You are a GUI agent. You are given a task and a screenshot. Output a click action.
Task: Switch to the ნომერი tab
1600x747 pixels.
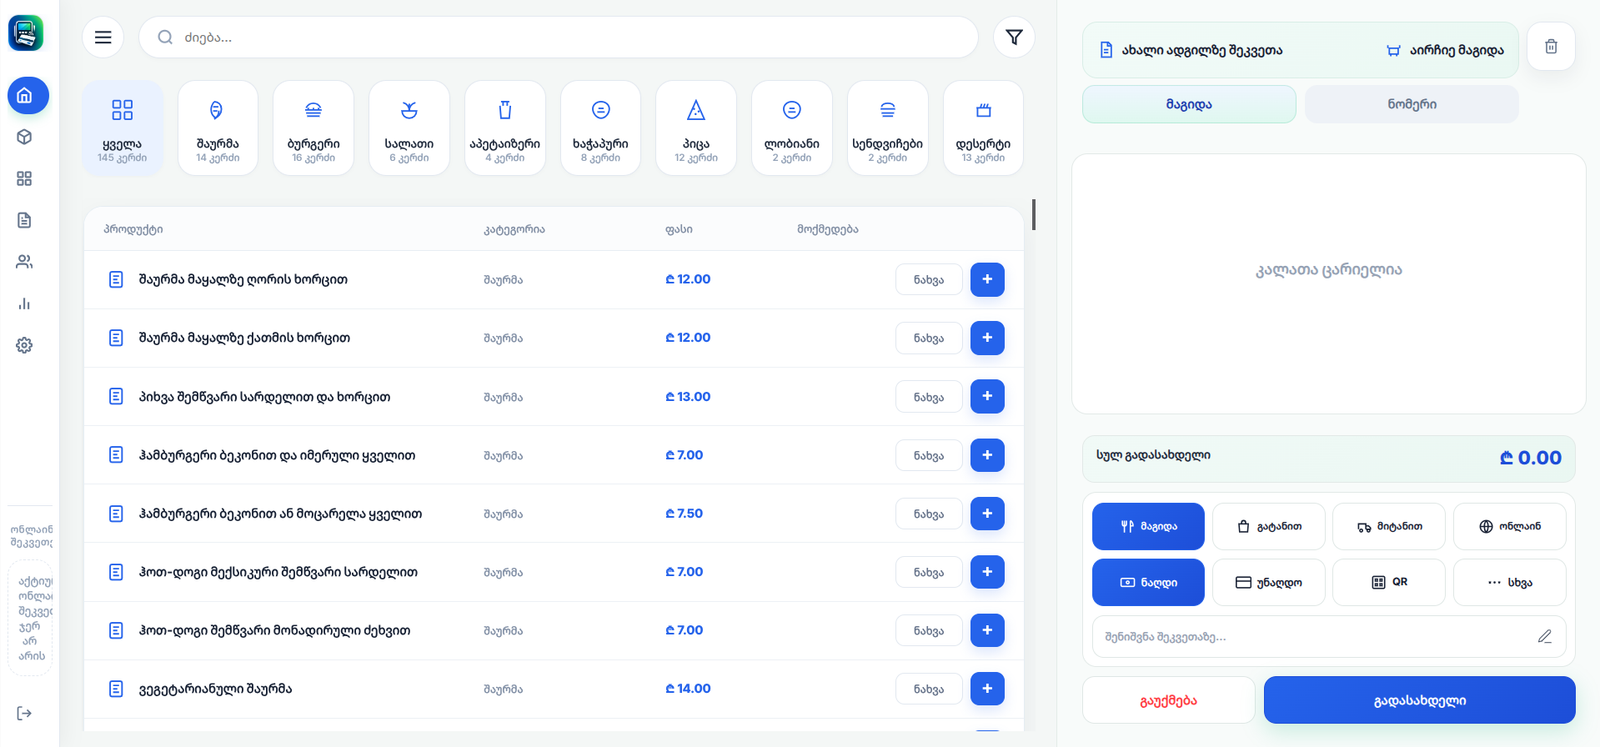coord(1412,104)
